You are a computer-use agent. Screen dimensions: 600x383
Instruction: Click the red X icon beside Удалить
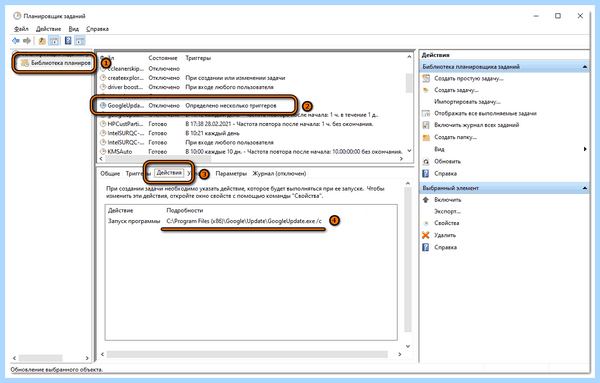coord(426,235)
